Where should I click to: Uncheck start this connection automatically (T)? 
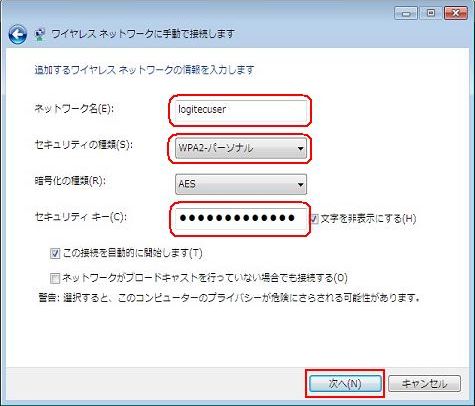[55, 253]
